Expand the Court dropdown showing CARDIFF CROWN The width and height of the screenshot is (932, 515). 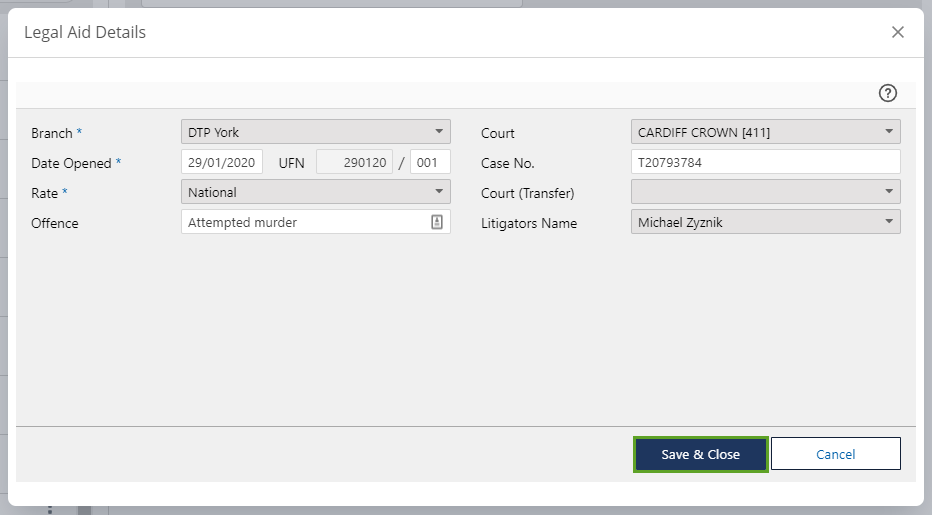(x=765, y=132)
